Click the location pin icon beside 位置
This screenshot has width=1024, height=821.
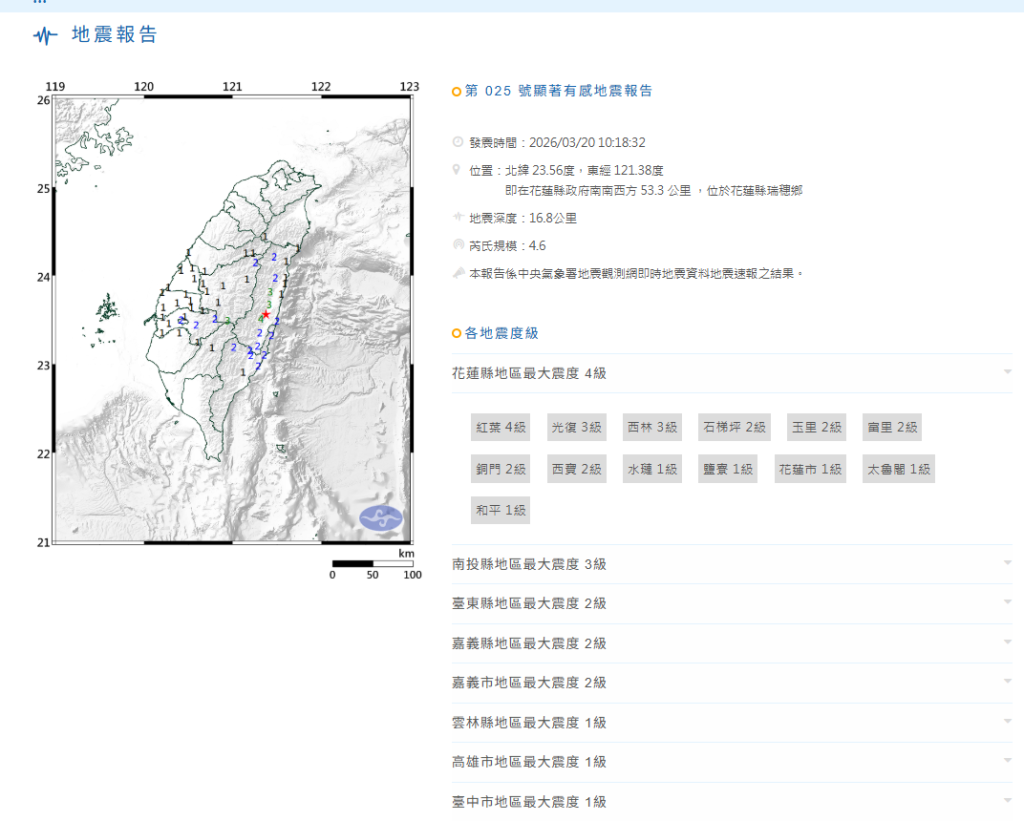point(456,168)
